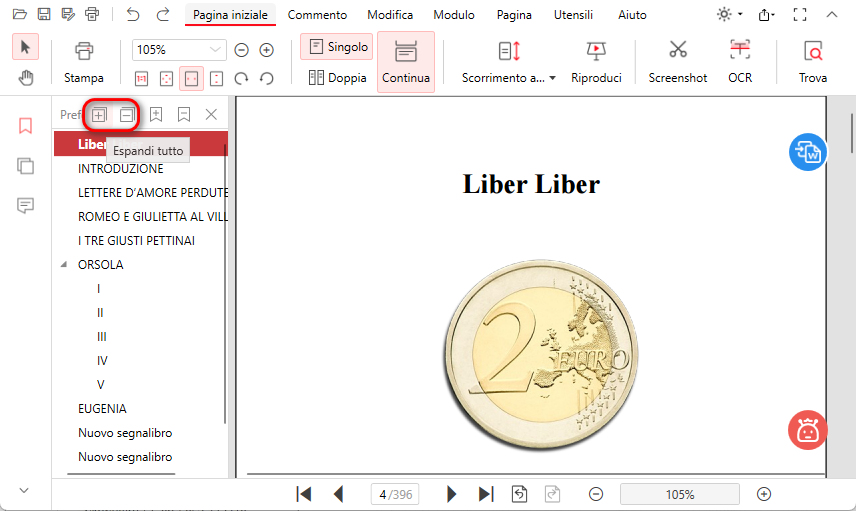Click the share export icon
856x511 pixels.
pos(766,15)
